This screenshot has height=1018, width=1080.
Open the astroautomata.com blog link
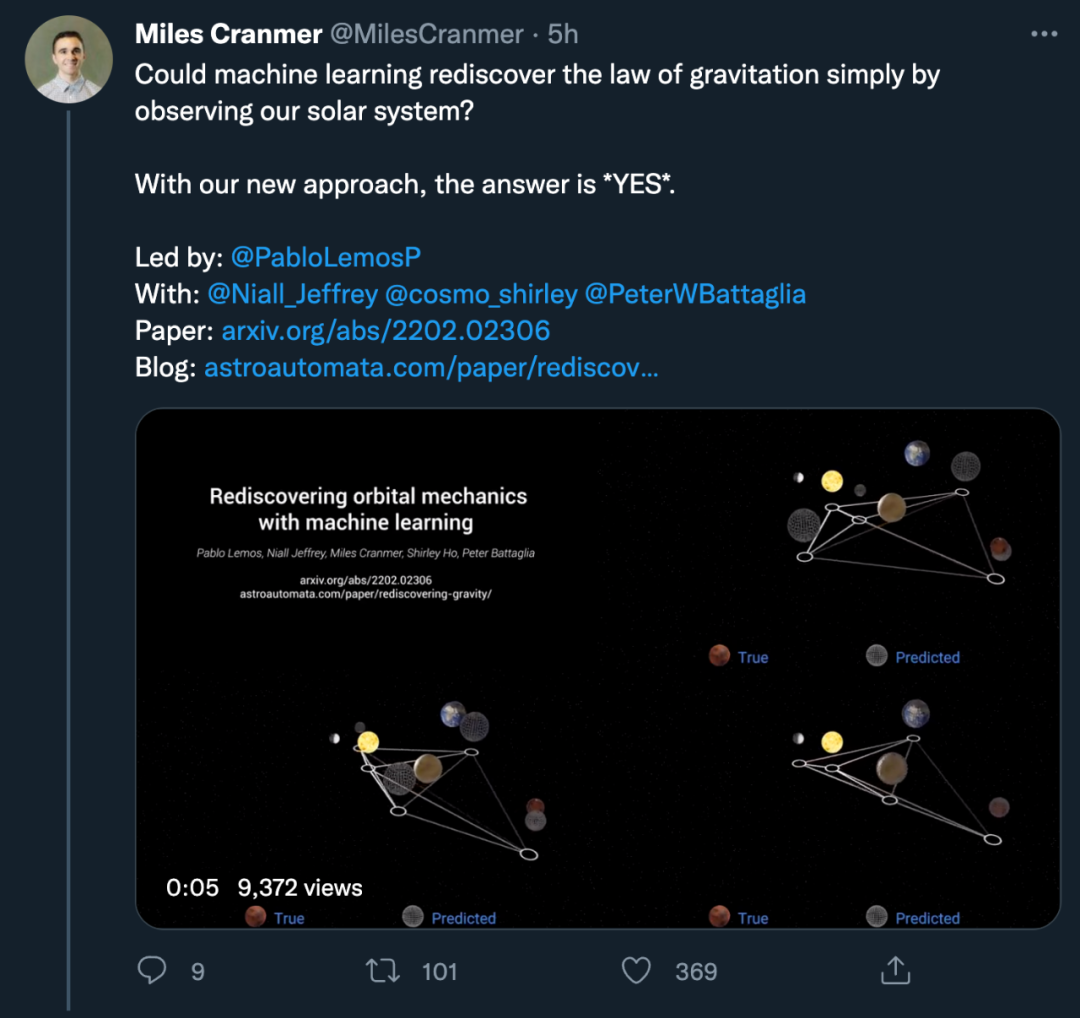431,368
